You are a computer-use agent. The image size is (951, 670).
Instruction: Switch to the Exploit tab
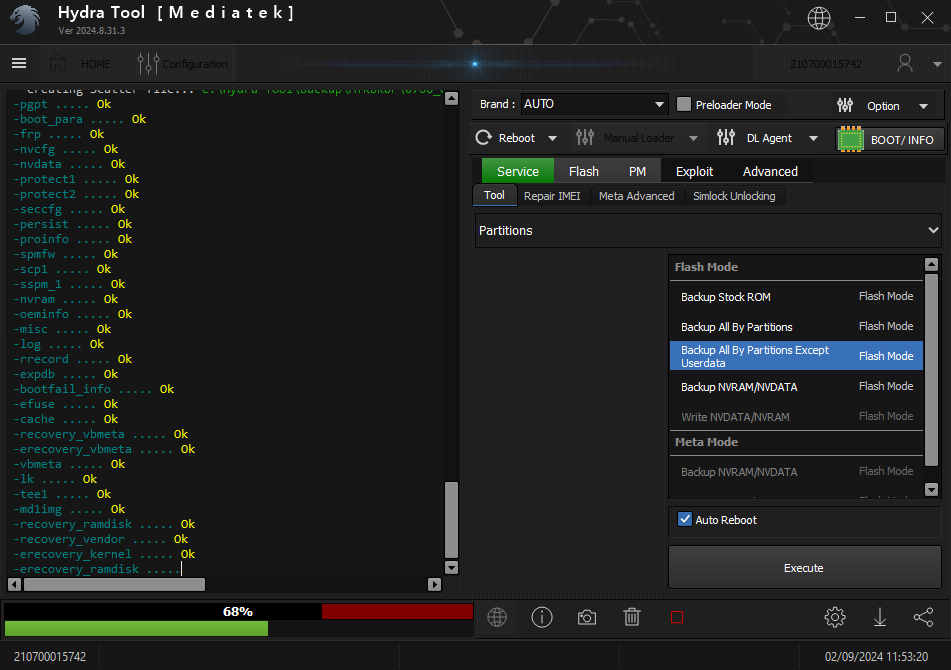(694, 171)
